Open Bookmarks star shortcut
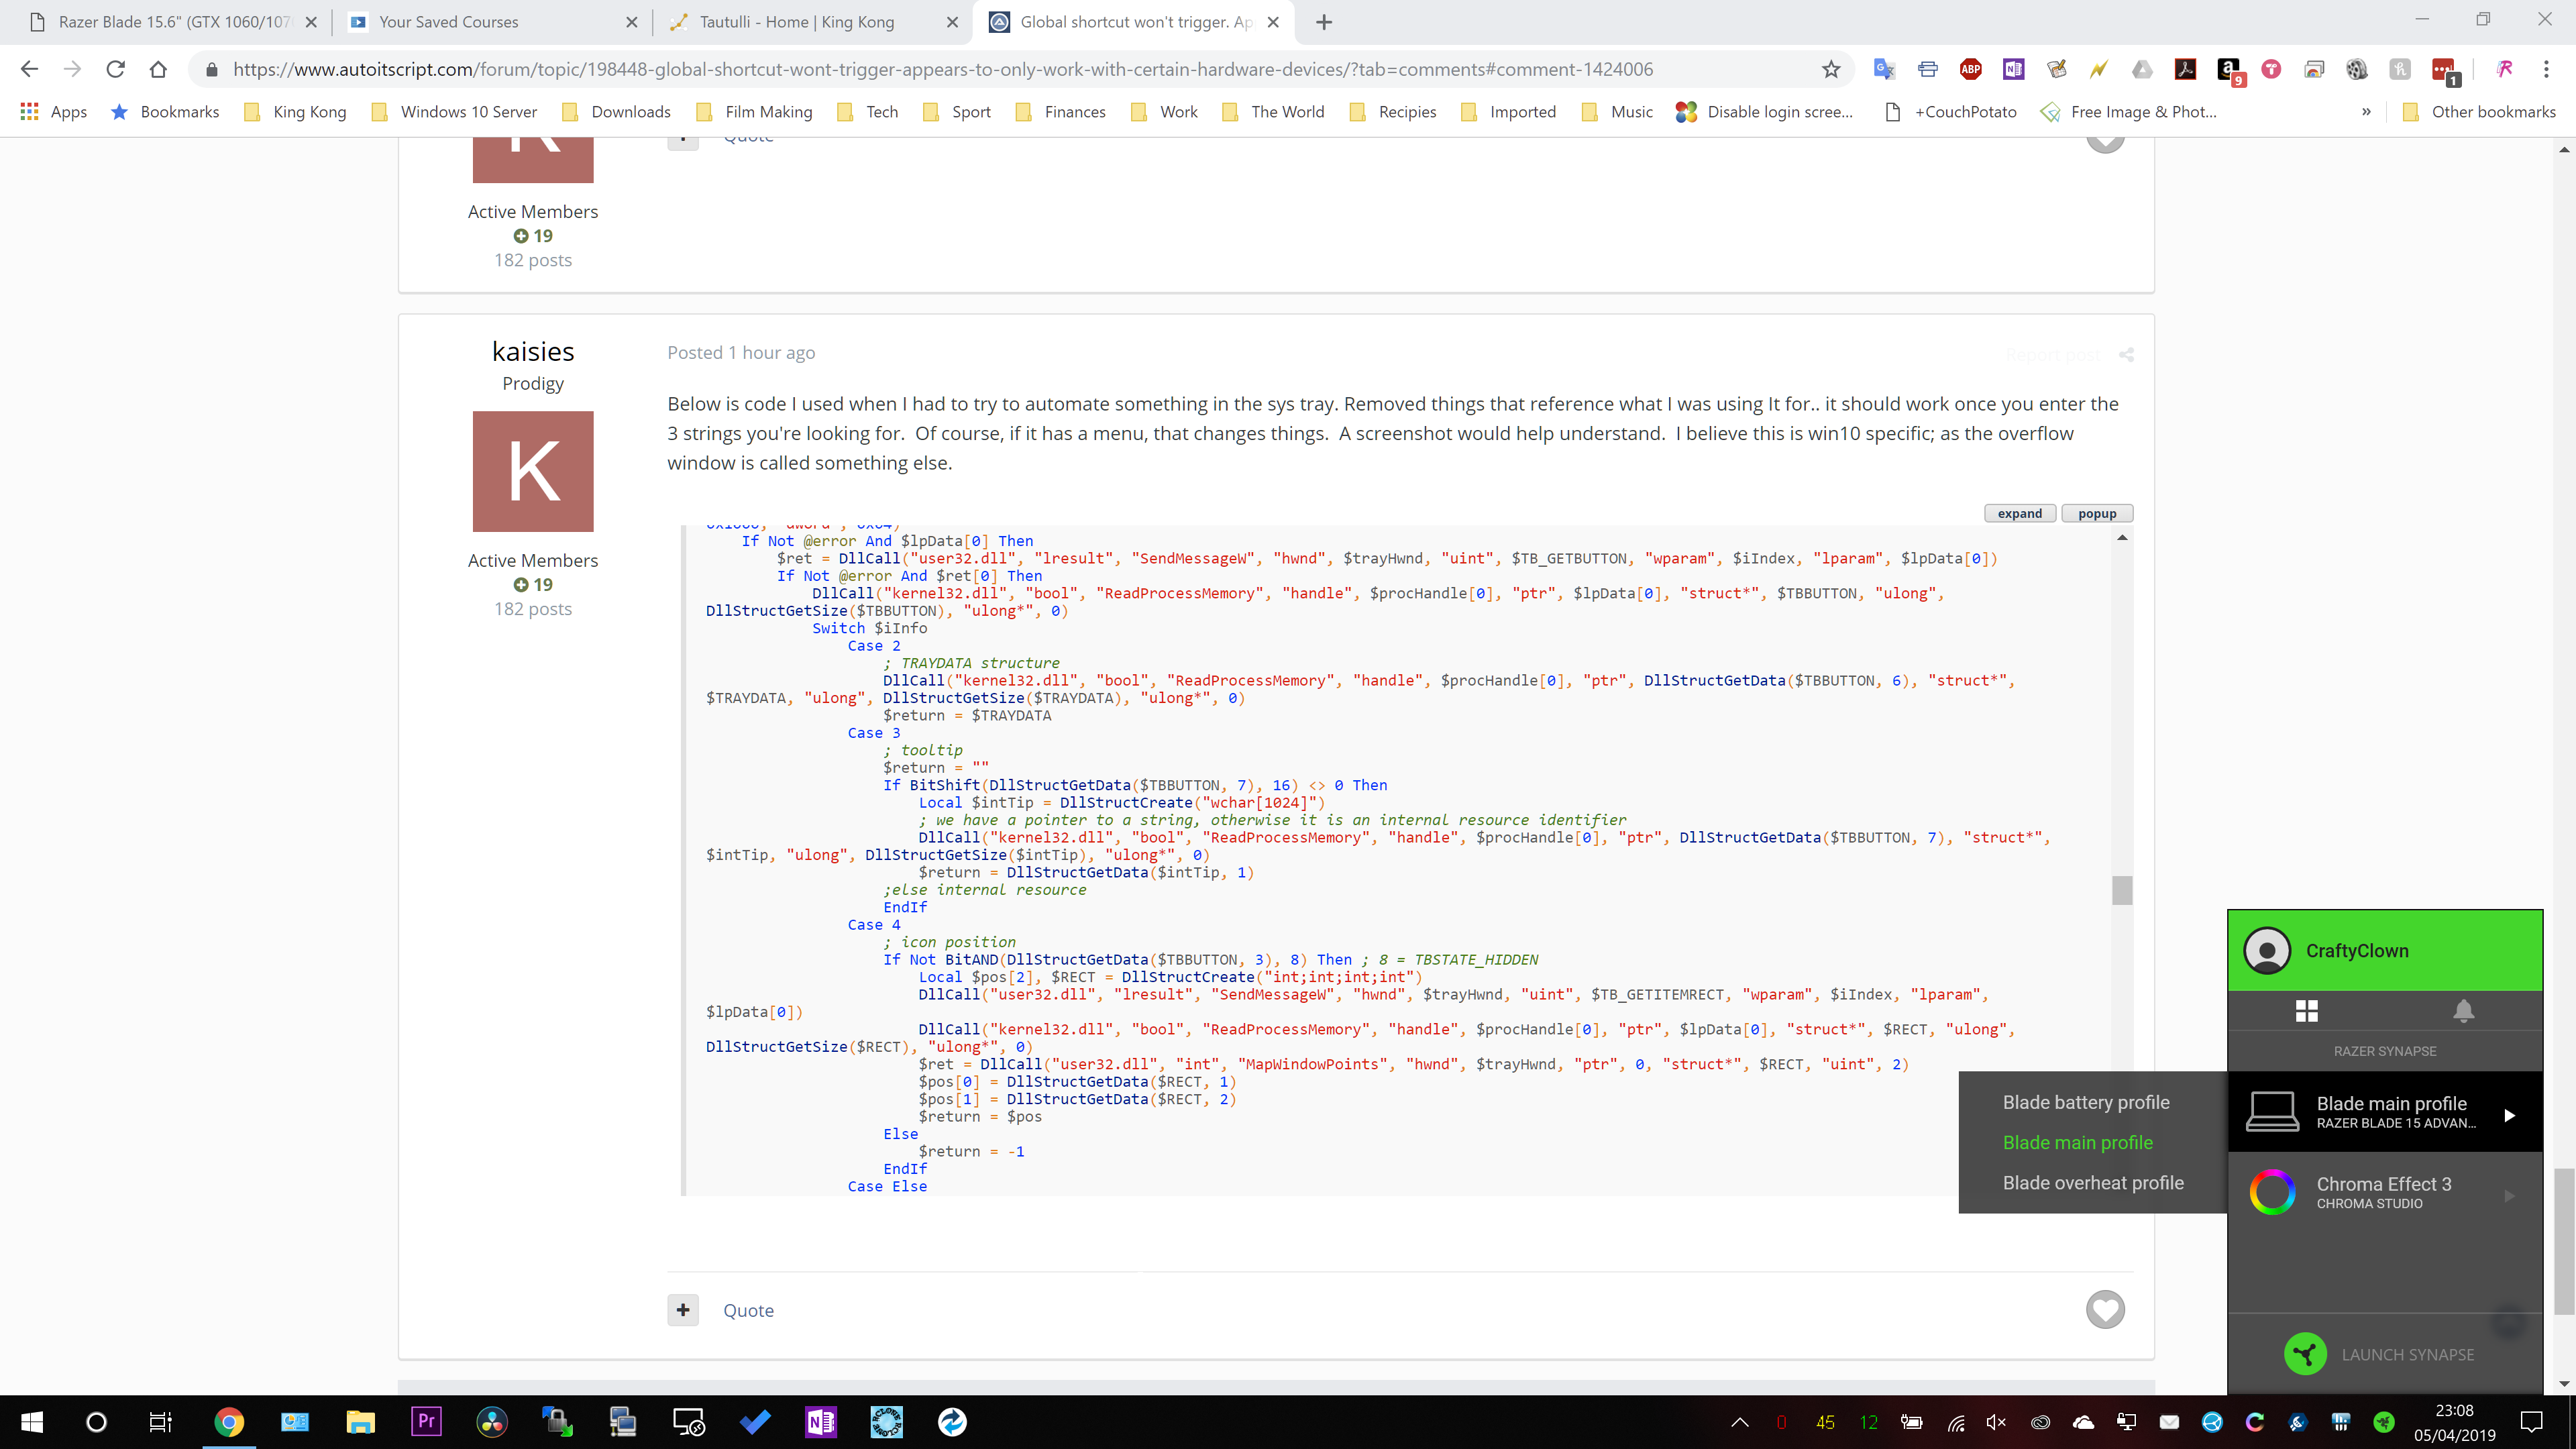This screenshot has width=2576, height=1449. coord(165,112)
